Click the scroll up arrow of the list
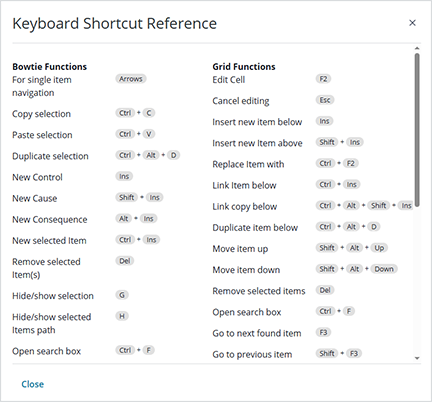This screenshot has width=432, height=402. (x=417, y=49)
